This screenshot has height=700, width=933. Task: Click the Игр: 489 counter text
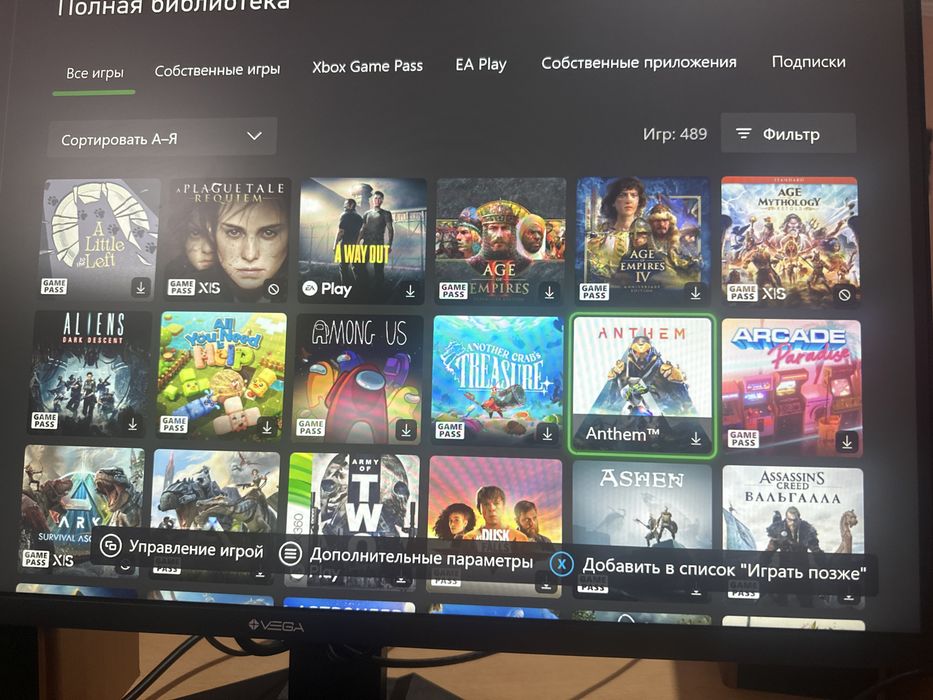[x=675, y=134]
